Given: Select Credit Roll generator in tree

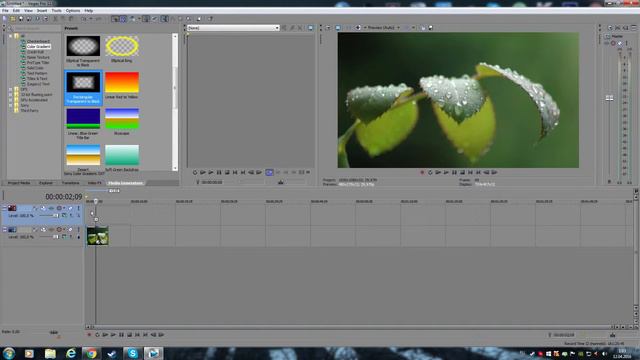Looking at the screenshot, I should tap(35, 52).
